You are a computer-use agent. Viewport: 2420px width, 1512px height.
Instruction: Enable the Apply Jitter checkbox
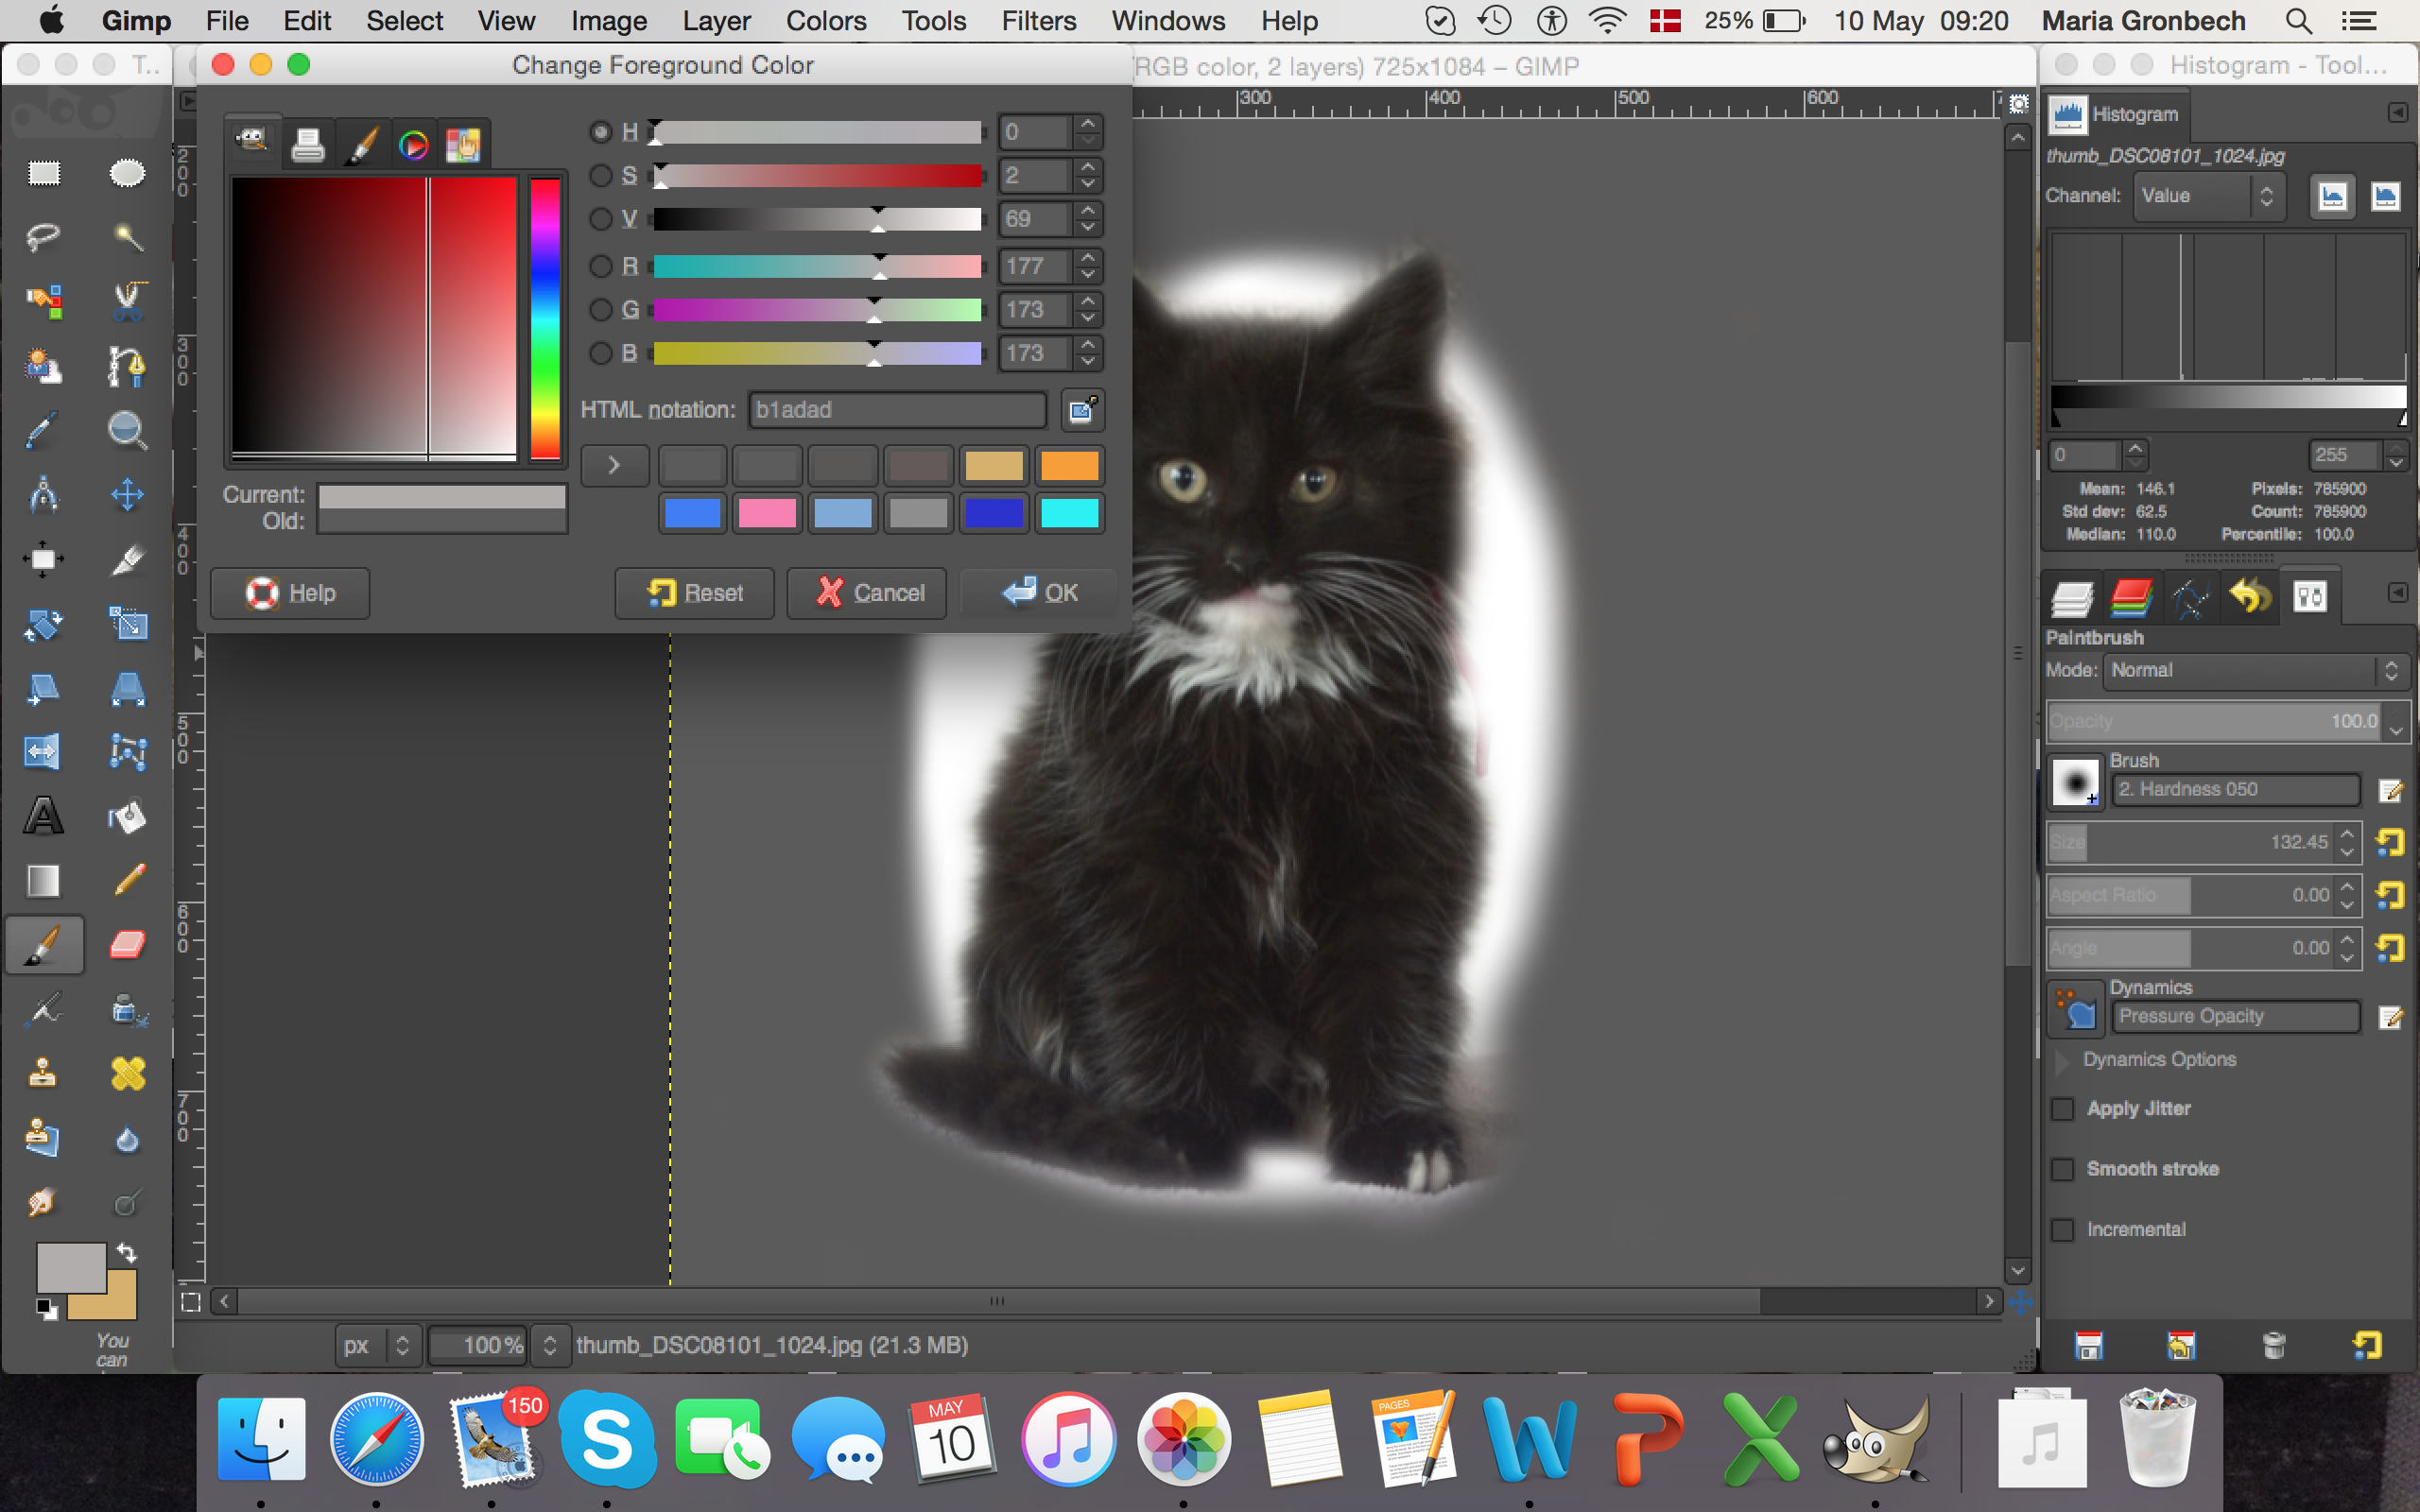2063,1109
